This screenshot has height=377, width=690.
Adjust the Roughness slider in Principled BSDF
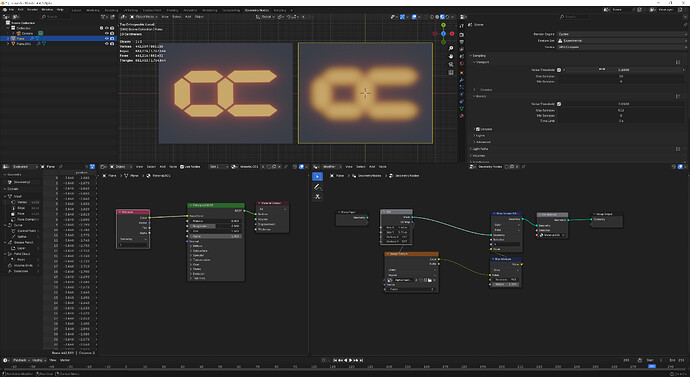coord(215,226)
